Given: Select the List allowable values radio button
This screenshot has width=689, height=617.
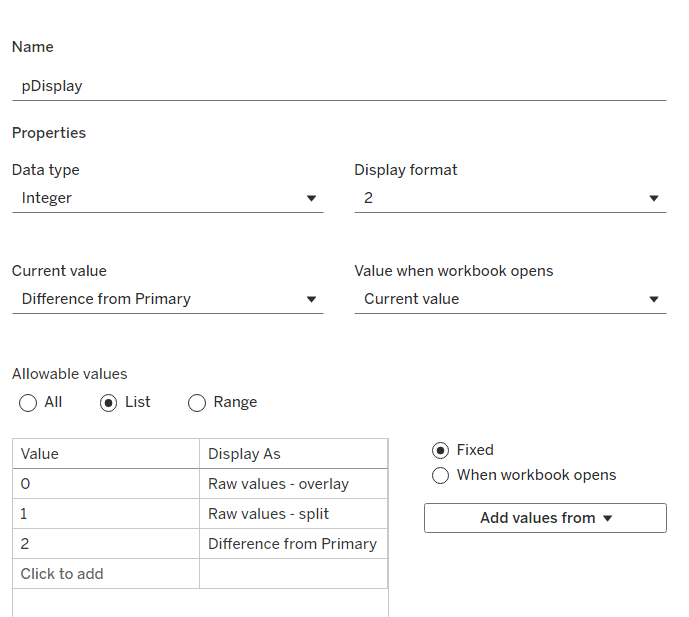Looking at the screenshot, I should pyautogui.click(x=110, y=402).
